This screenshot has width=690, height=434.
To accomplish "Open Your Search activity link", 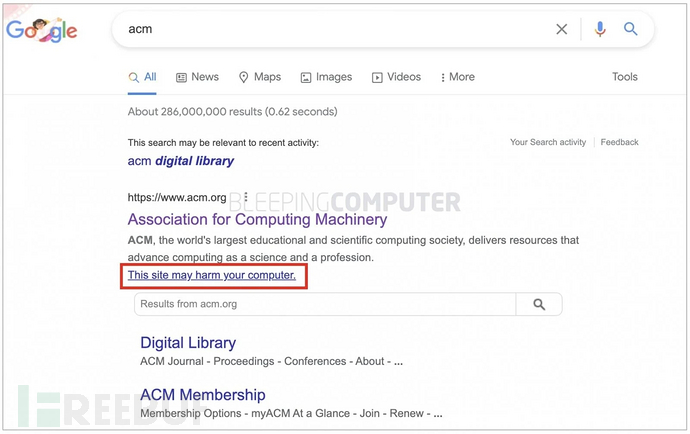I will (548, 142).
